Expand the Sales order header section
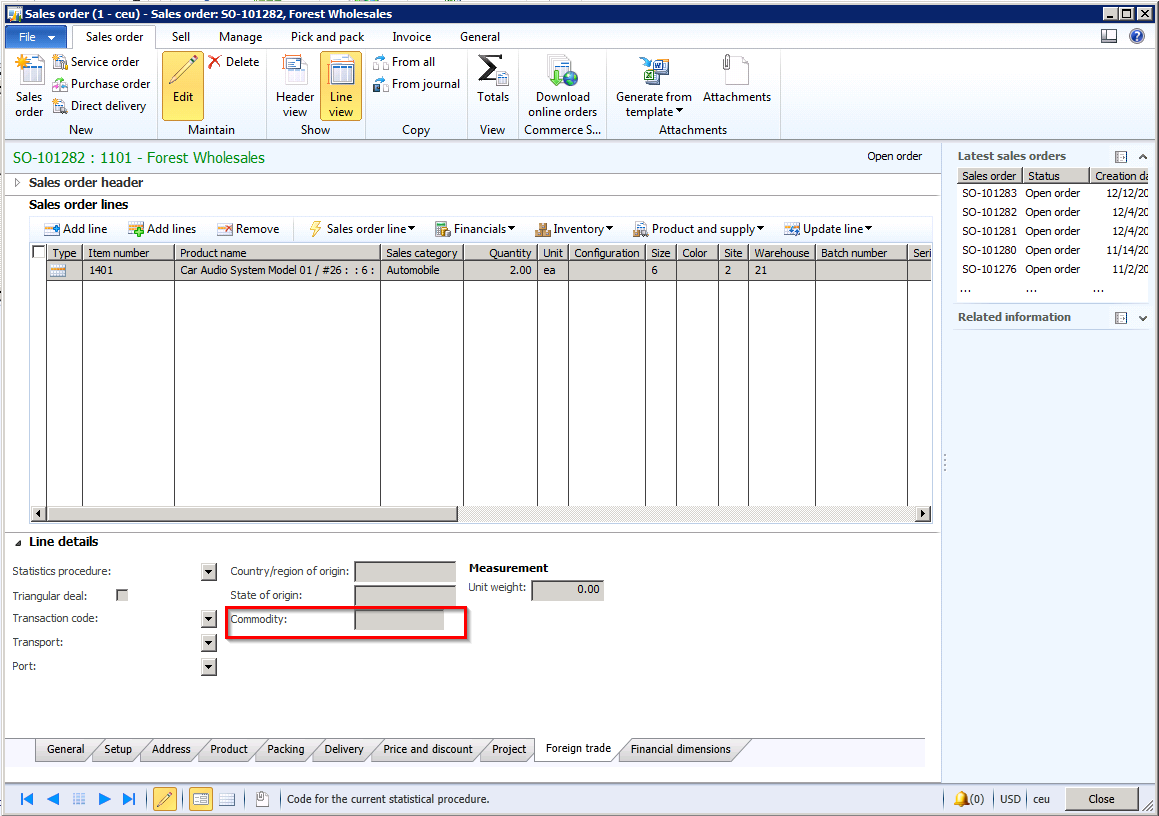 [x=18, y=183]
